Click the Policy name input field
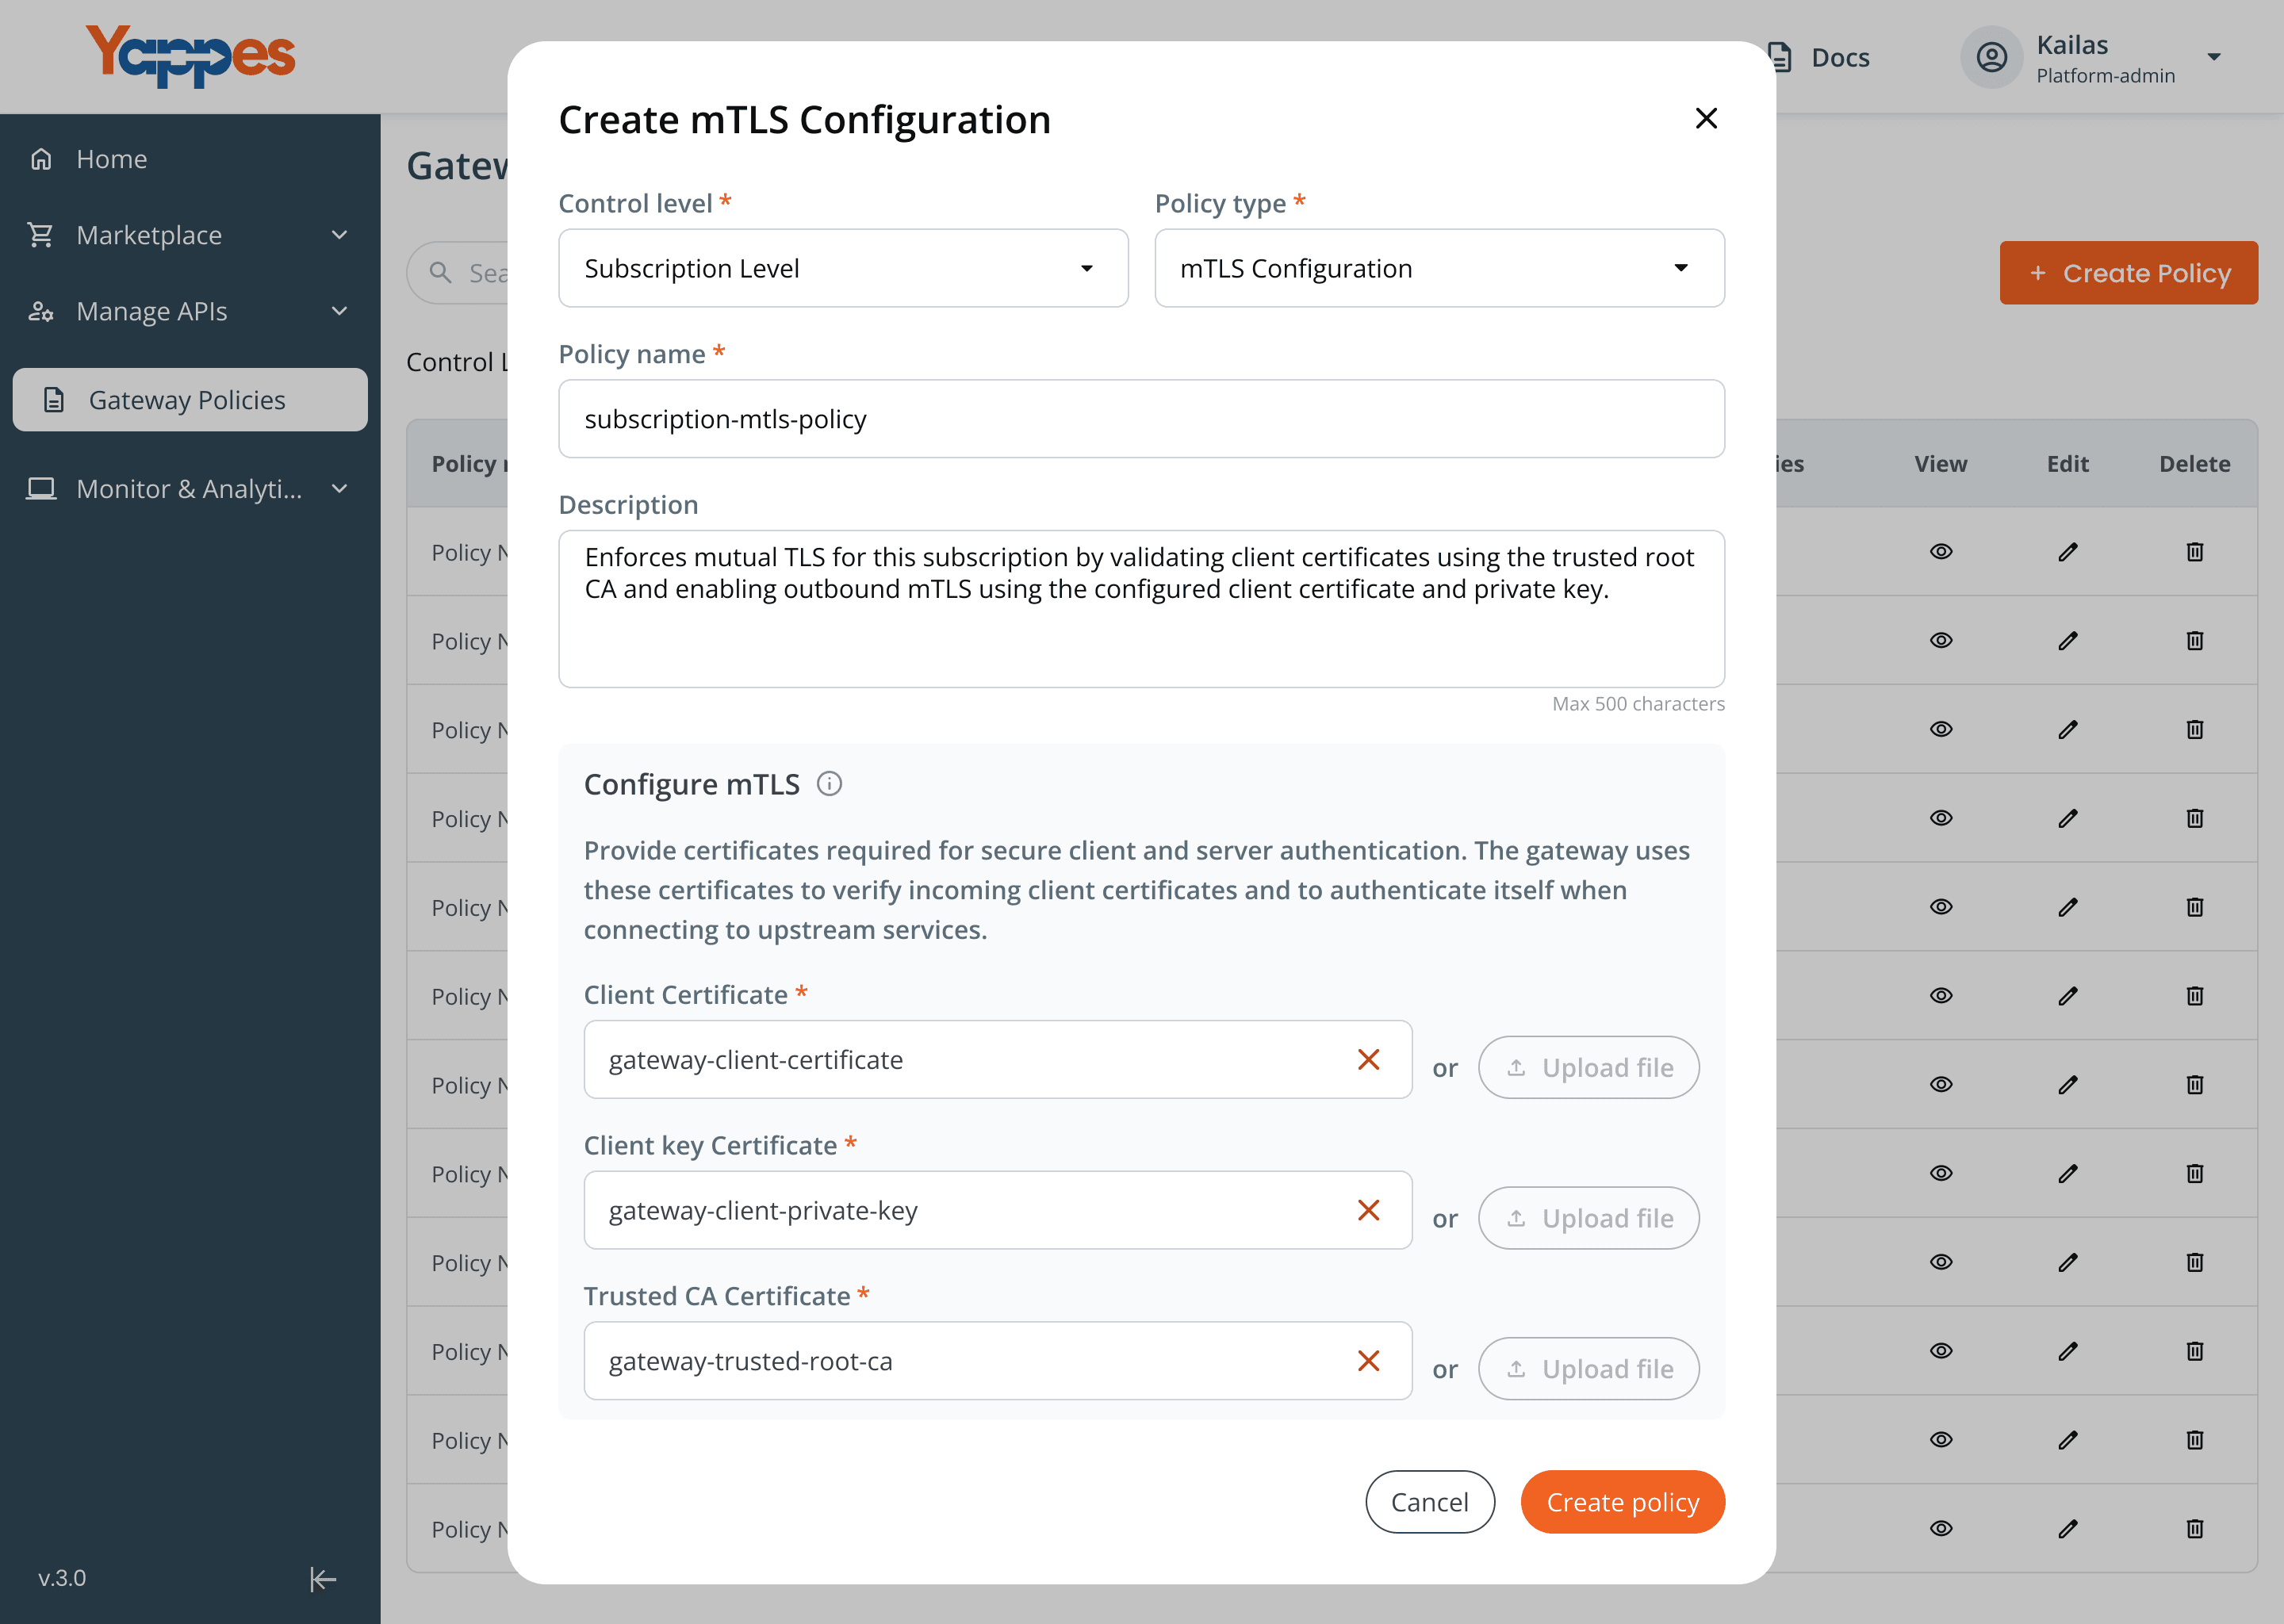Viewport: 2284px width, 1624px height. (1141, 419)
